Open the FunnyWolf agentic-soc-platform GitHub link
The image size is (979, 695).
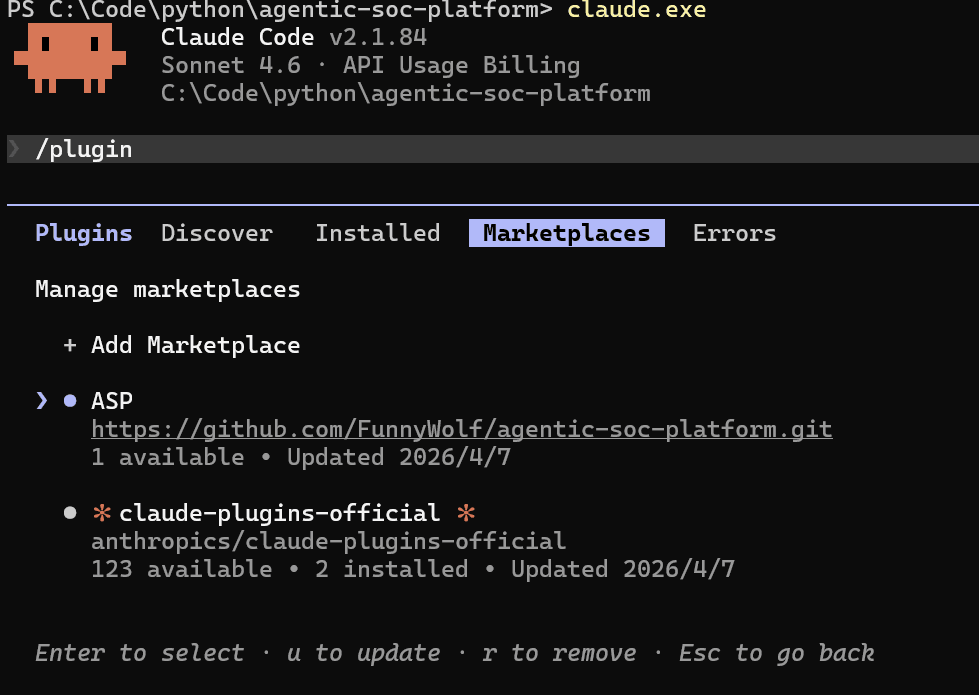[x=460, y=428]
